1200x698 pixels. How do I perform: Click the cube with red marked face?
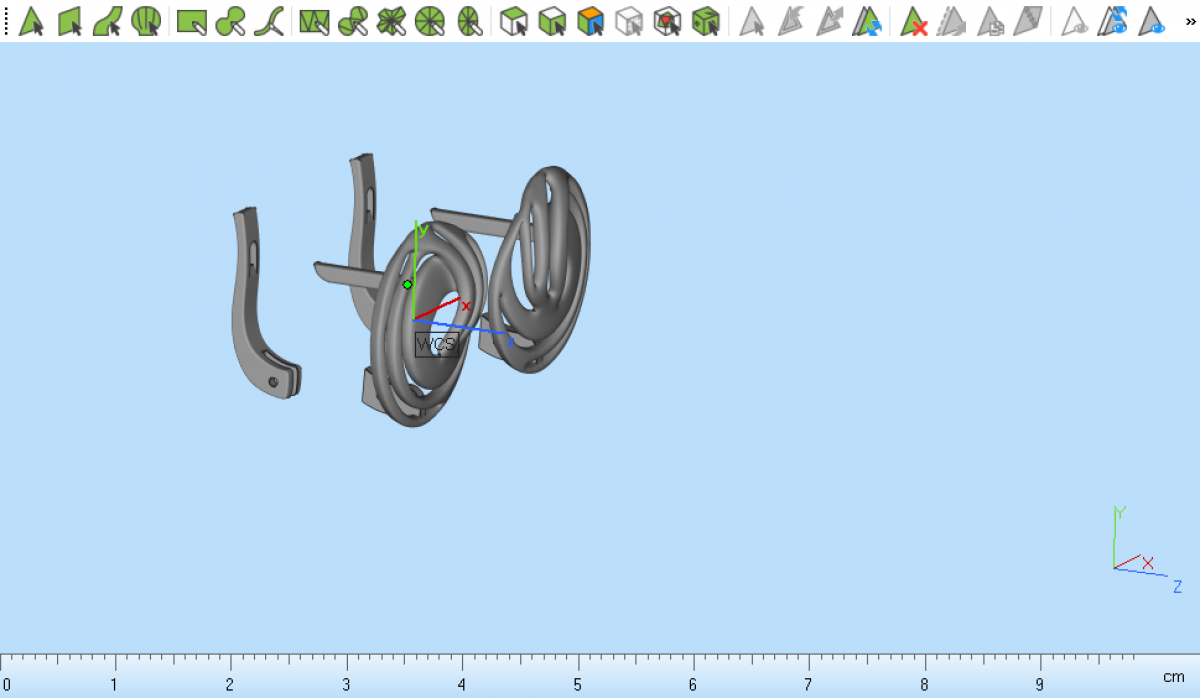click(x=667, y=21)
